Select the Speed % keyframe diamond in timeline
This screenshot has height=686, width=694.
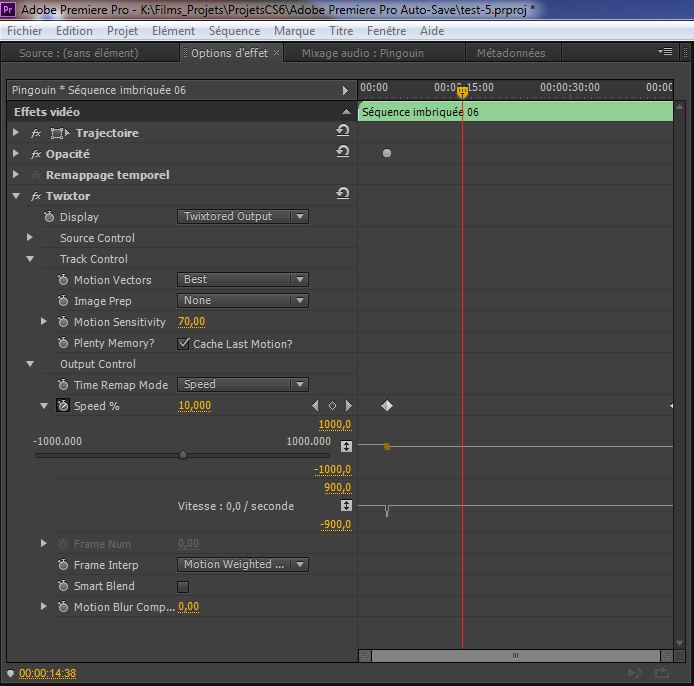pyautogui.click(x=387, y=405)
